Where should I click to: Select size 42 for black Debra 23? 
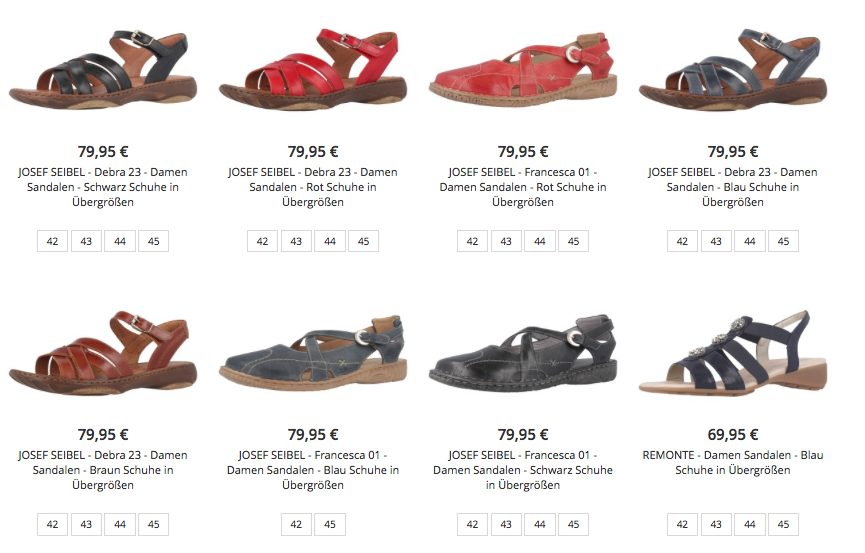pos(52,241)
